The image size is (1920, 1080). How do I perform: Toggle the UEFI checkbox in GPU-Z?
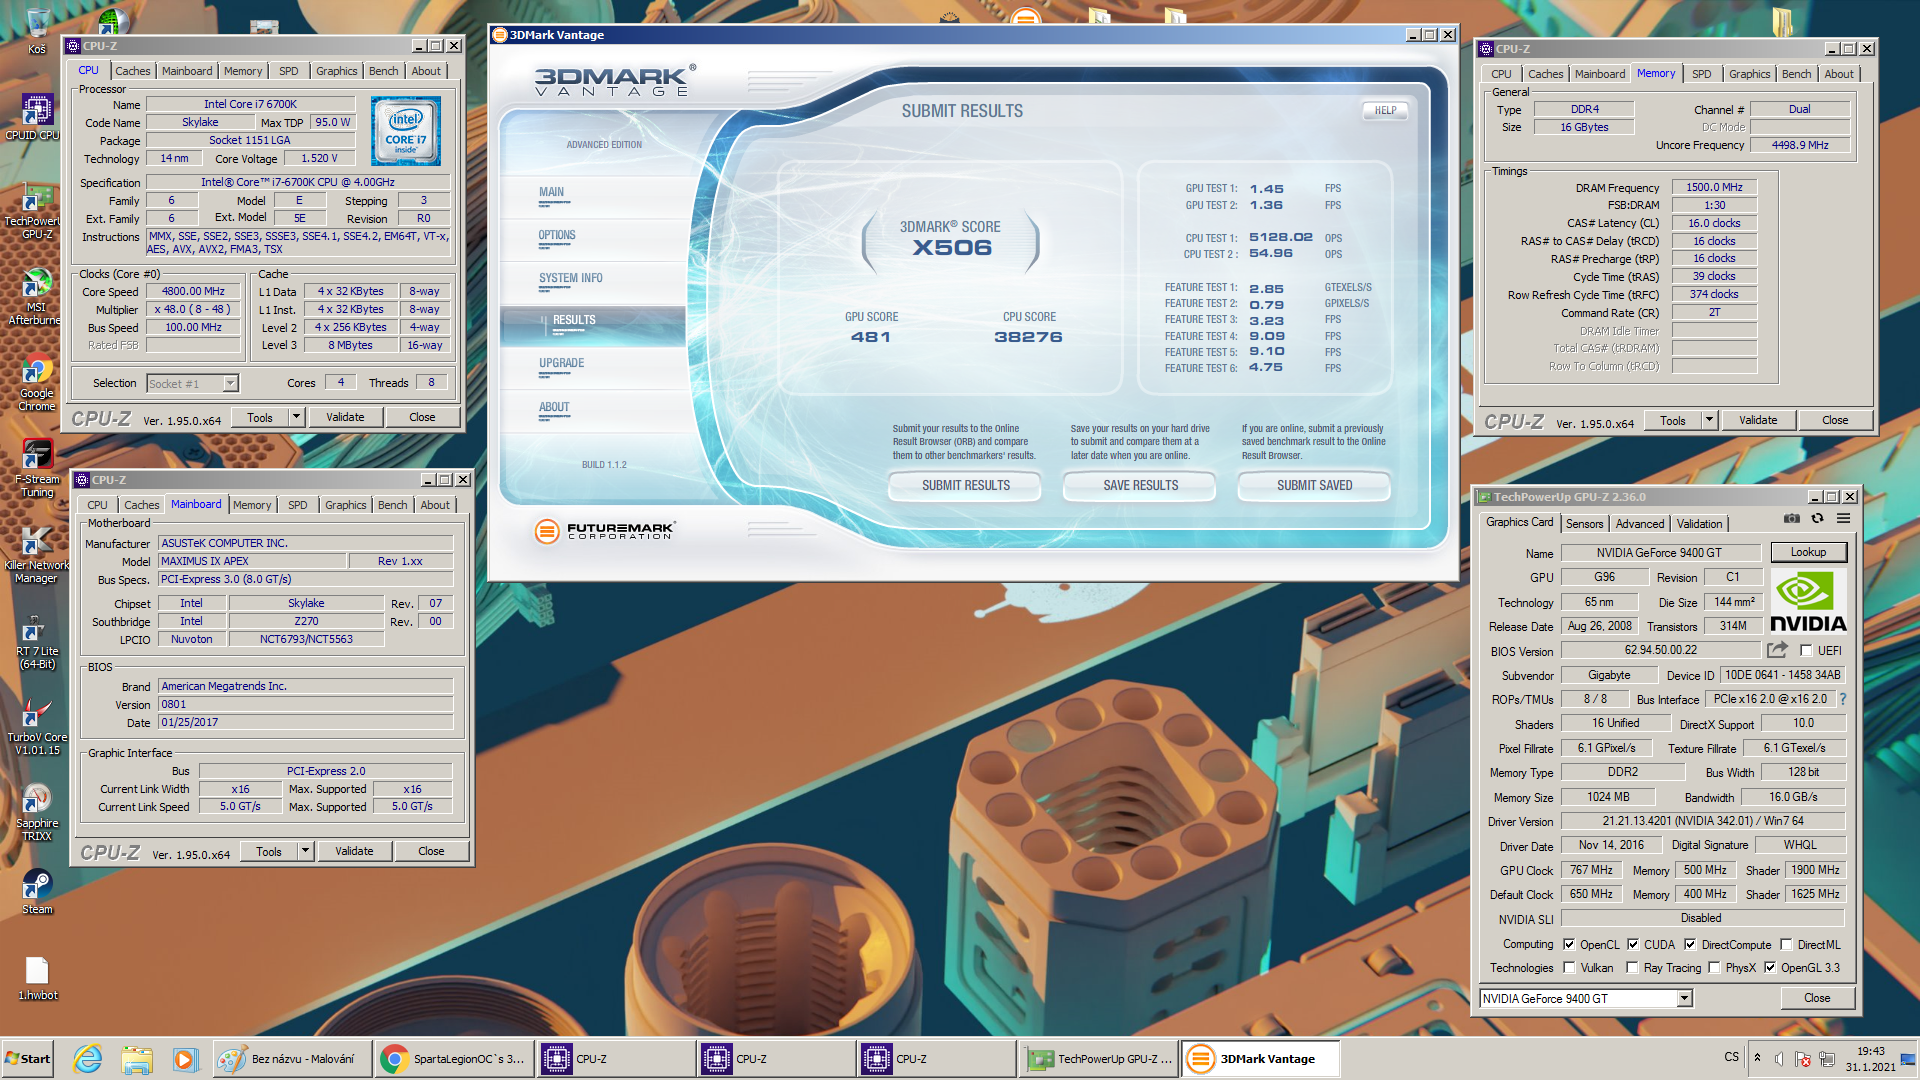click(x=1806, y=650)
